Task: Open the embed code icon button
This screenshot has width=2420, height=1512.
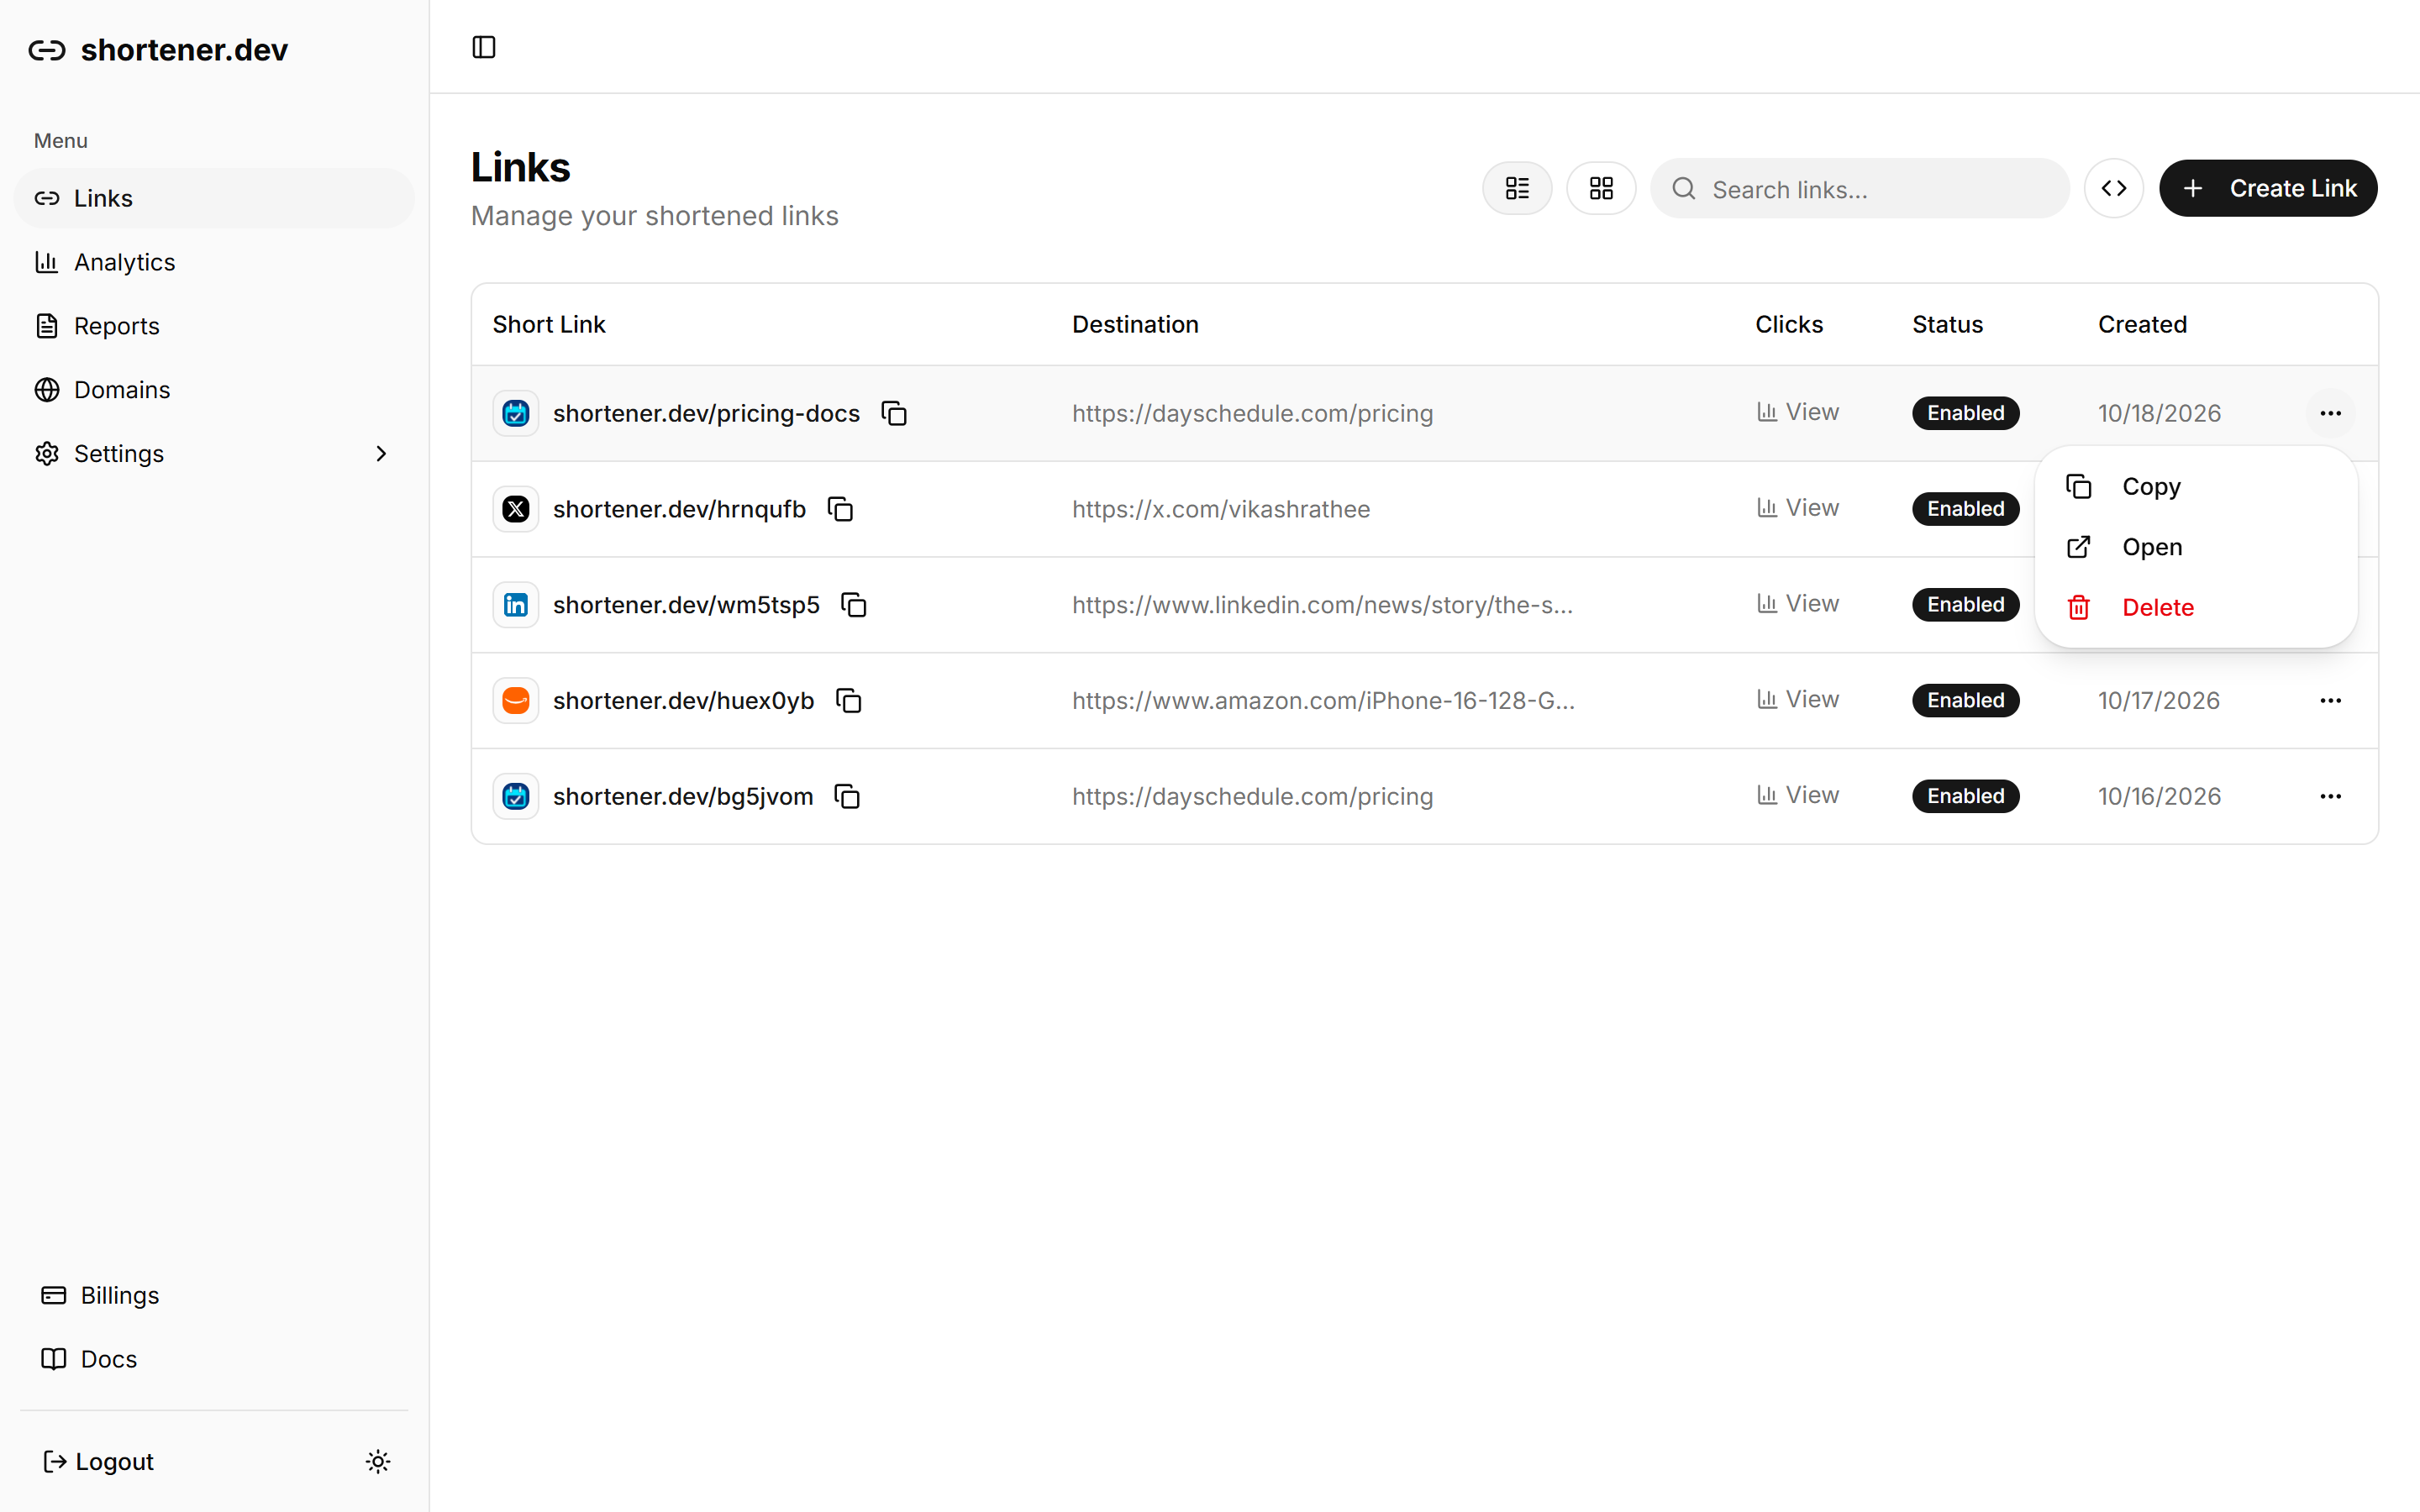Action: coord(2113,188)
